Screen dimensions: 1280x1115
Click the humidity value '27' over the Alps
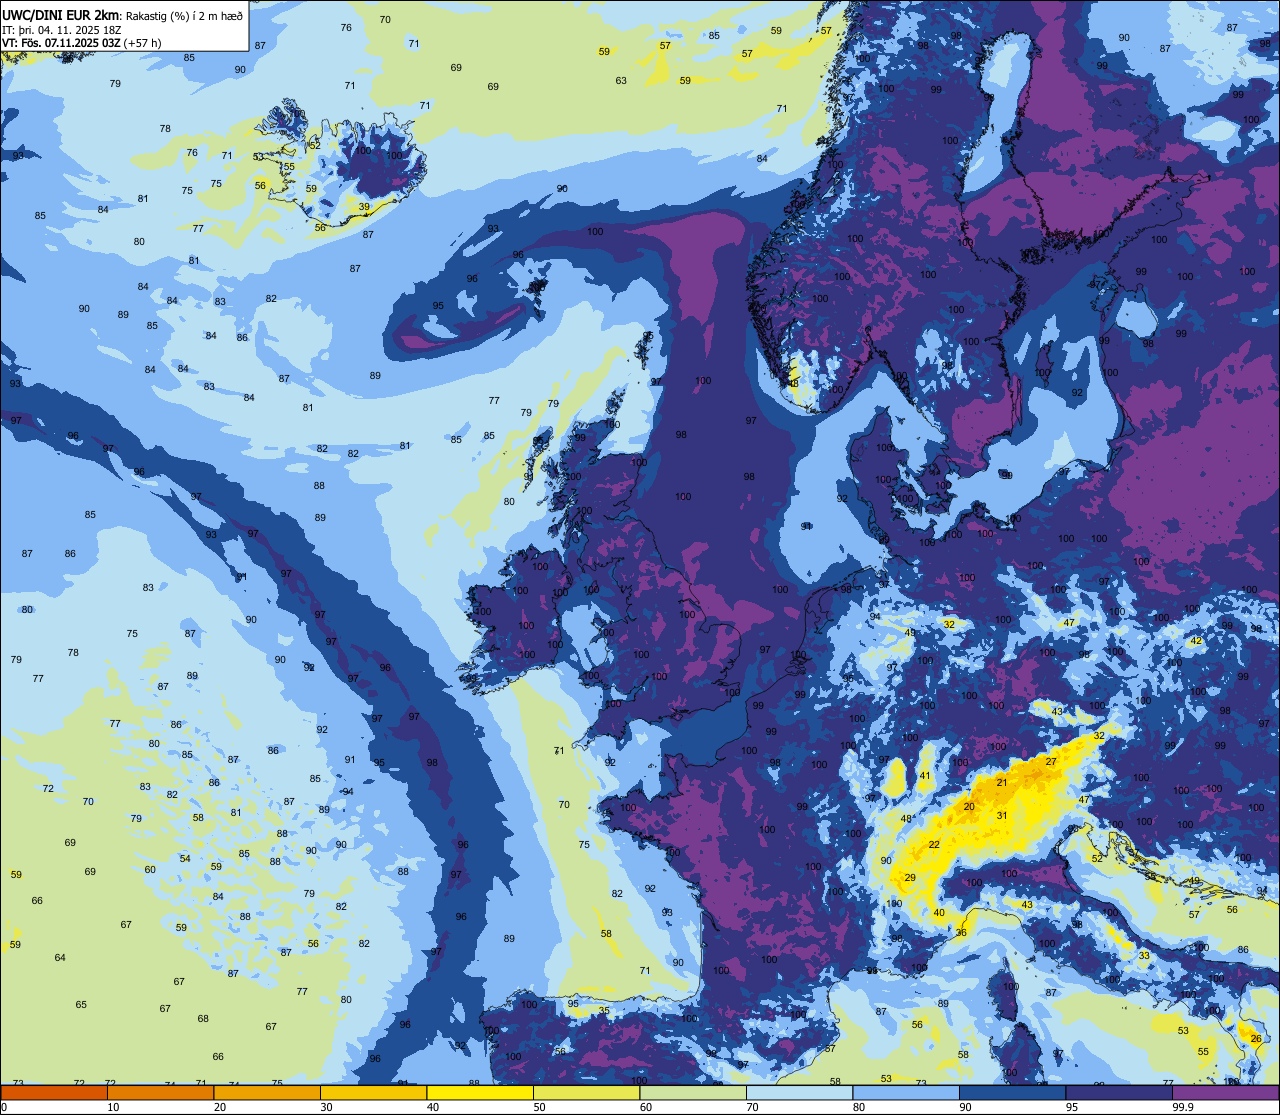[1051, 762]
